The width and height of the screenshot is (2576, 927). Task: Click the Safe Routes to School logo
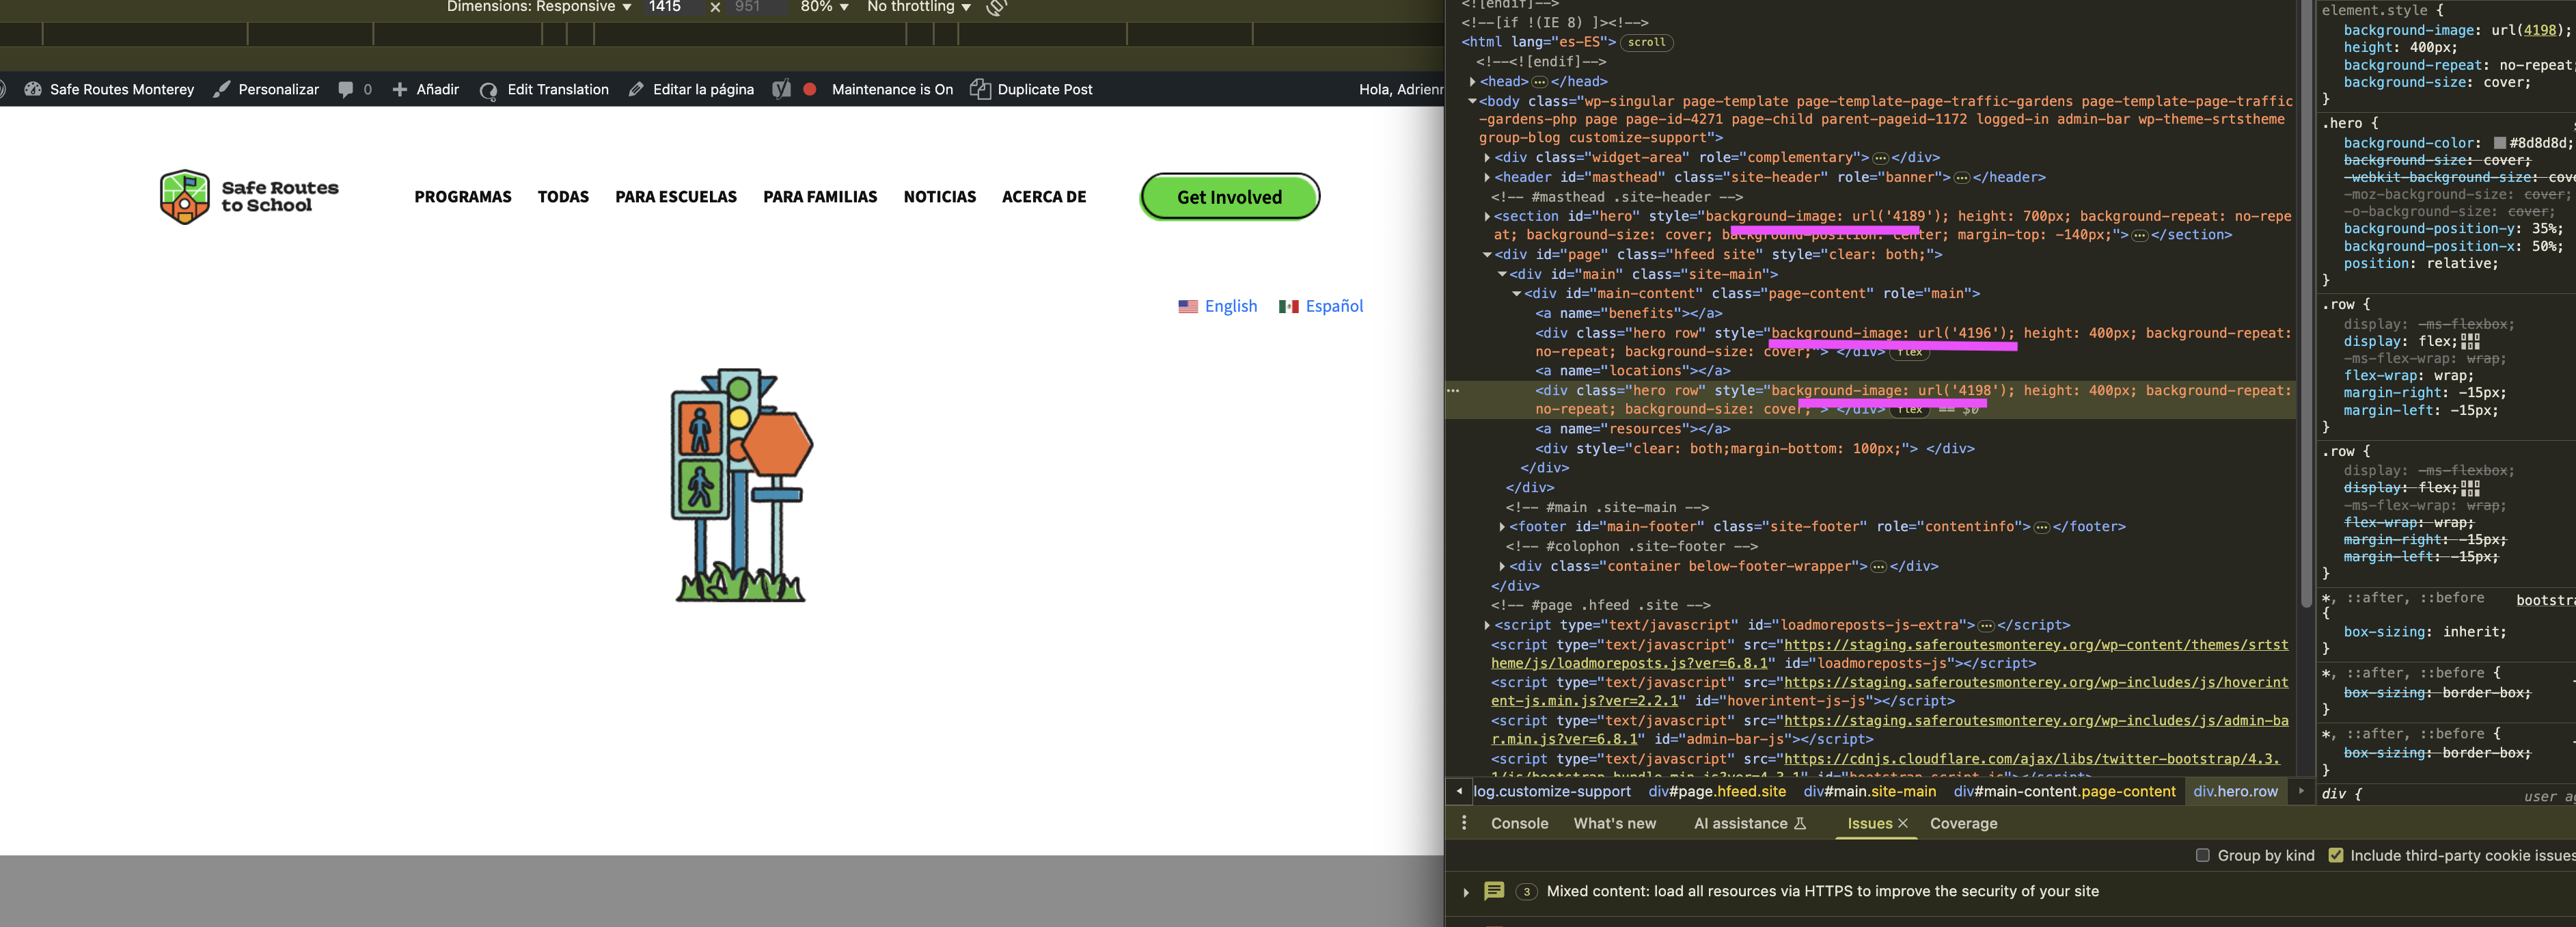tap(250, 197)
